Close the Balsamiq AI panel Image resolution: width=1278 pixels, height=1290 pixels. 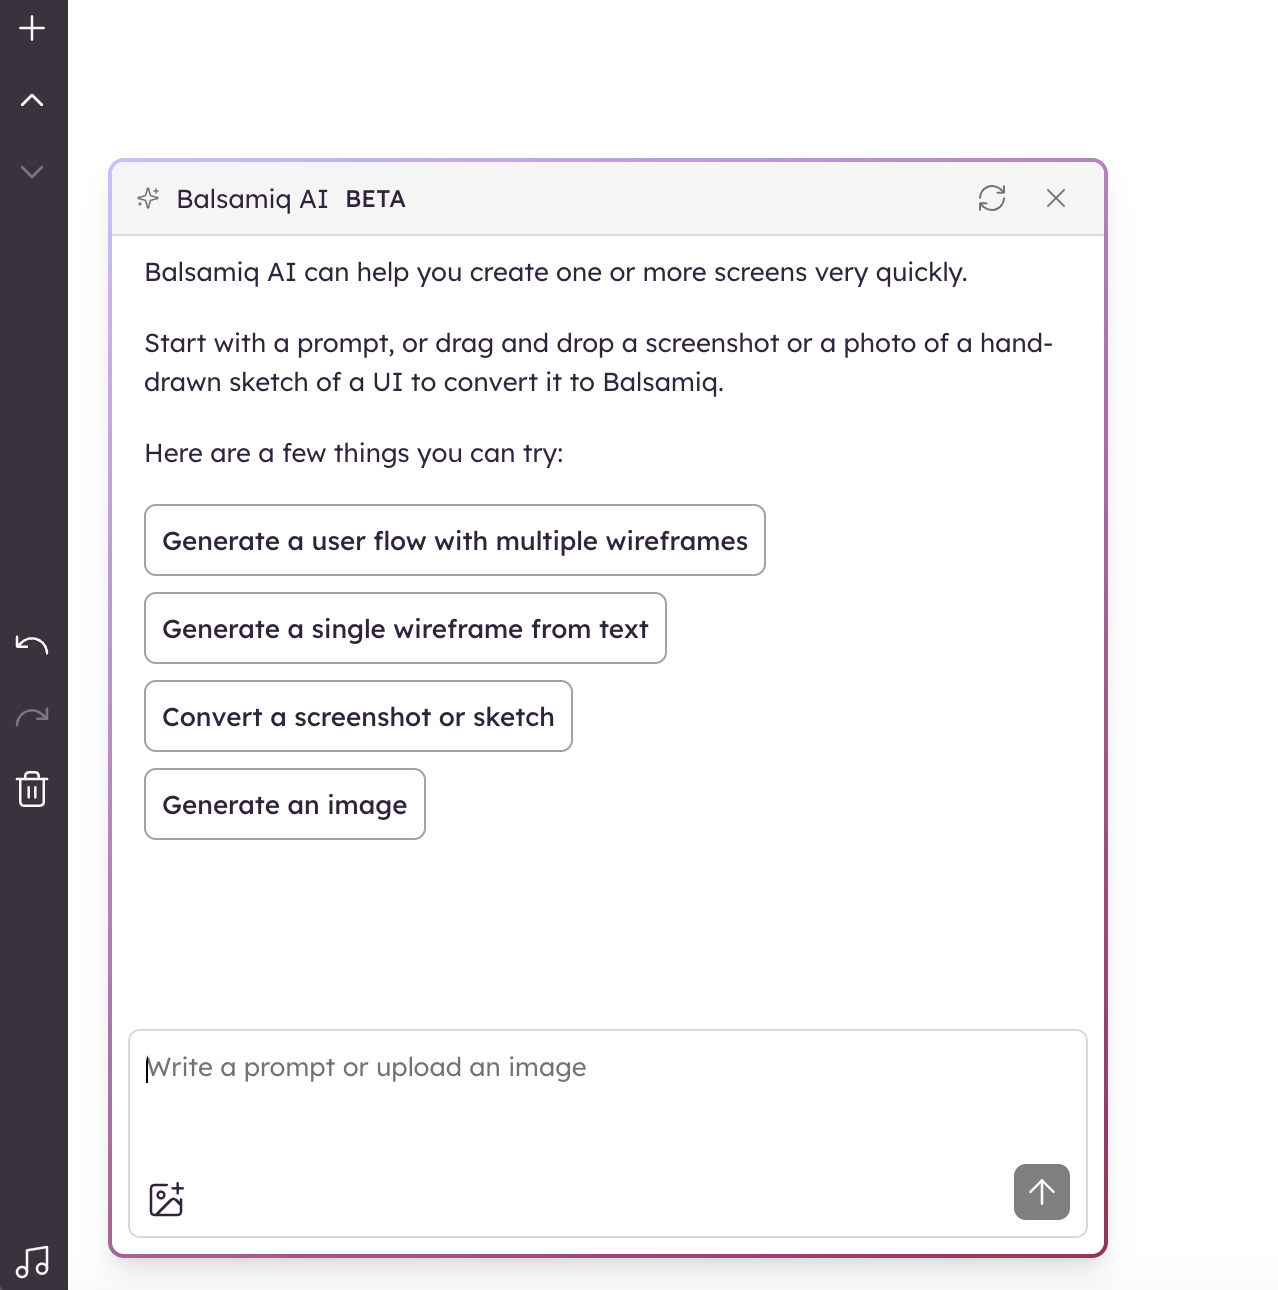tap(1055, 198)
